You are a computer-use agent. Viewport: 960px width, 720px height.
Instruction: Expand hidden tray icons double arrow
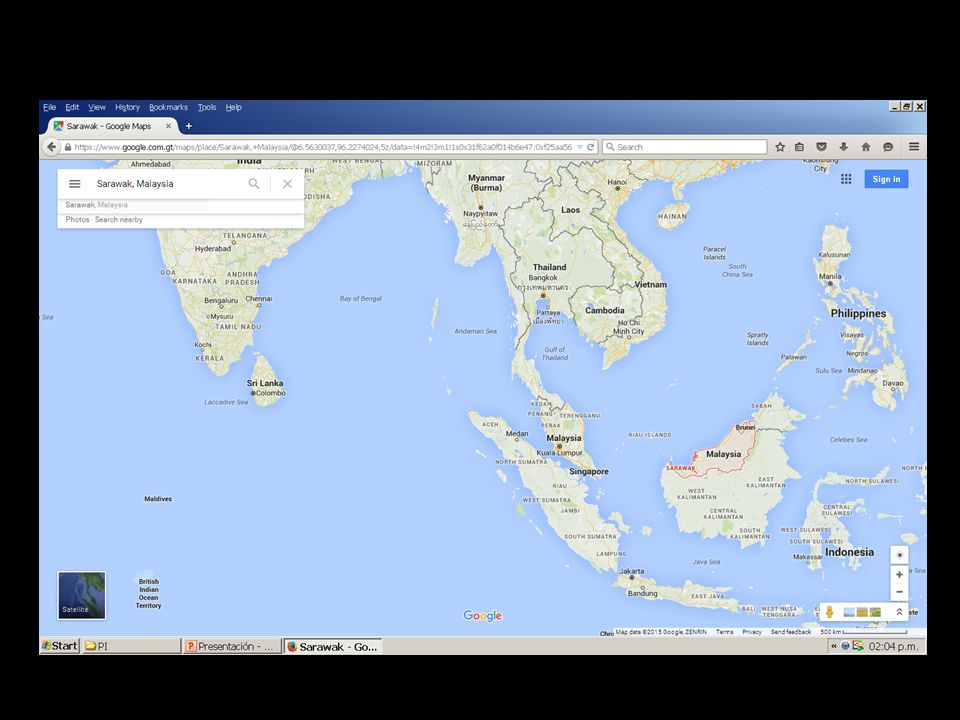[833, 646]
